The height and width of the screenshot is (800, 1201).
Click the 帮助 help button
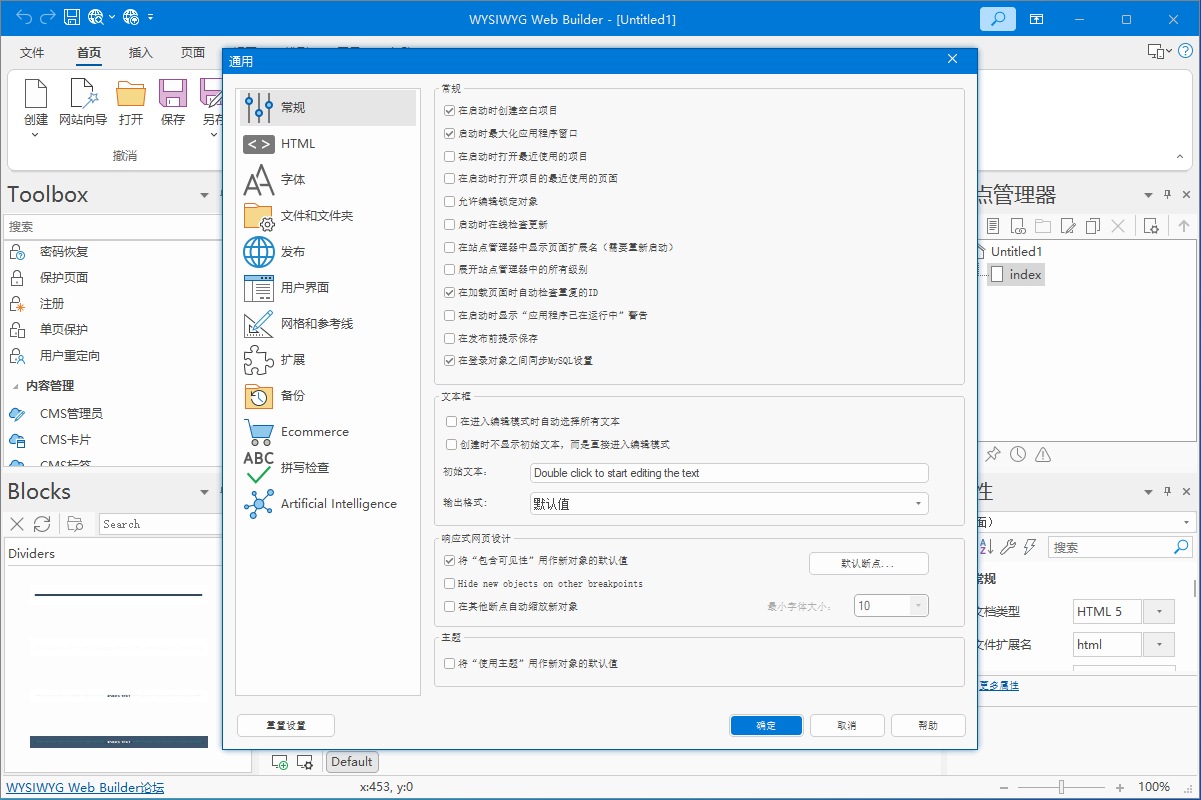pos(928,726)
